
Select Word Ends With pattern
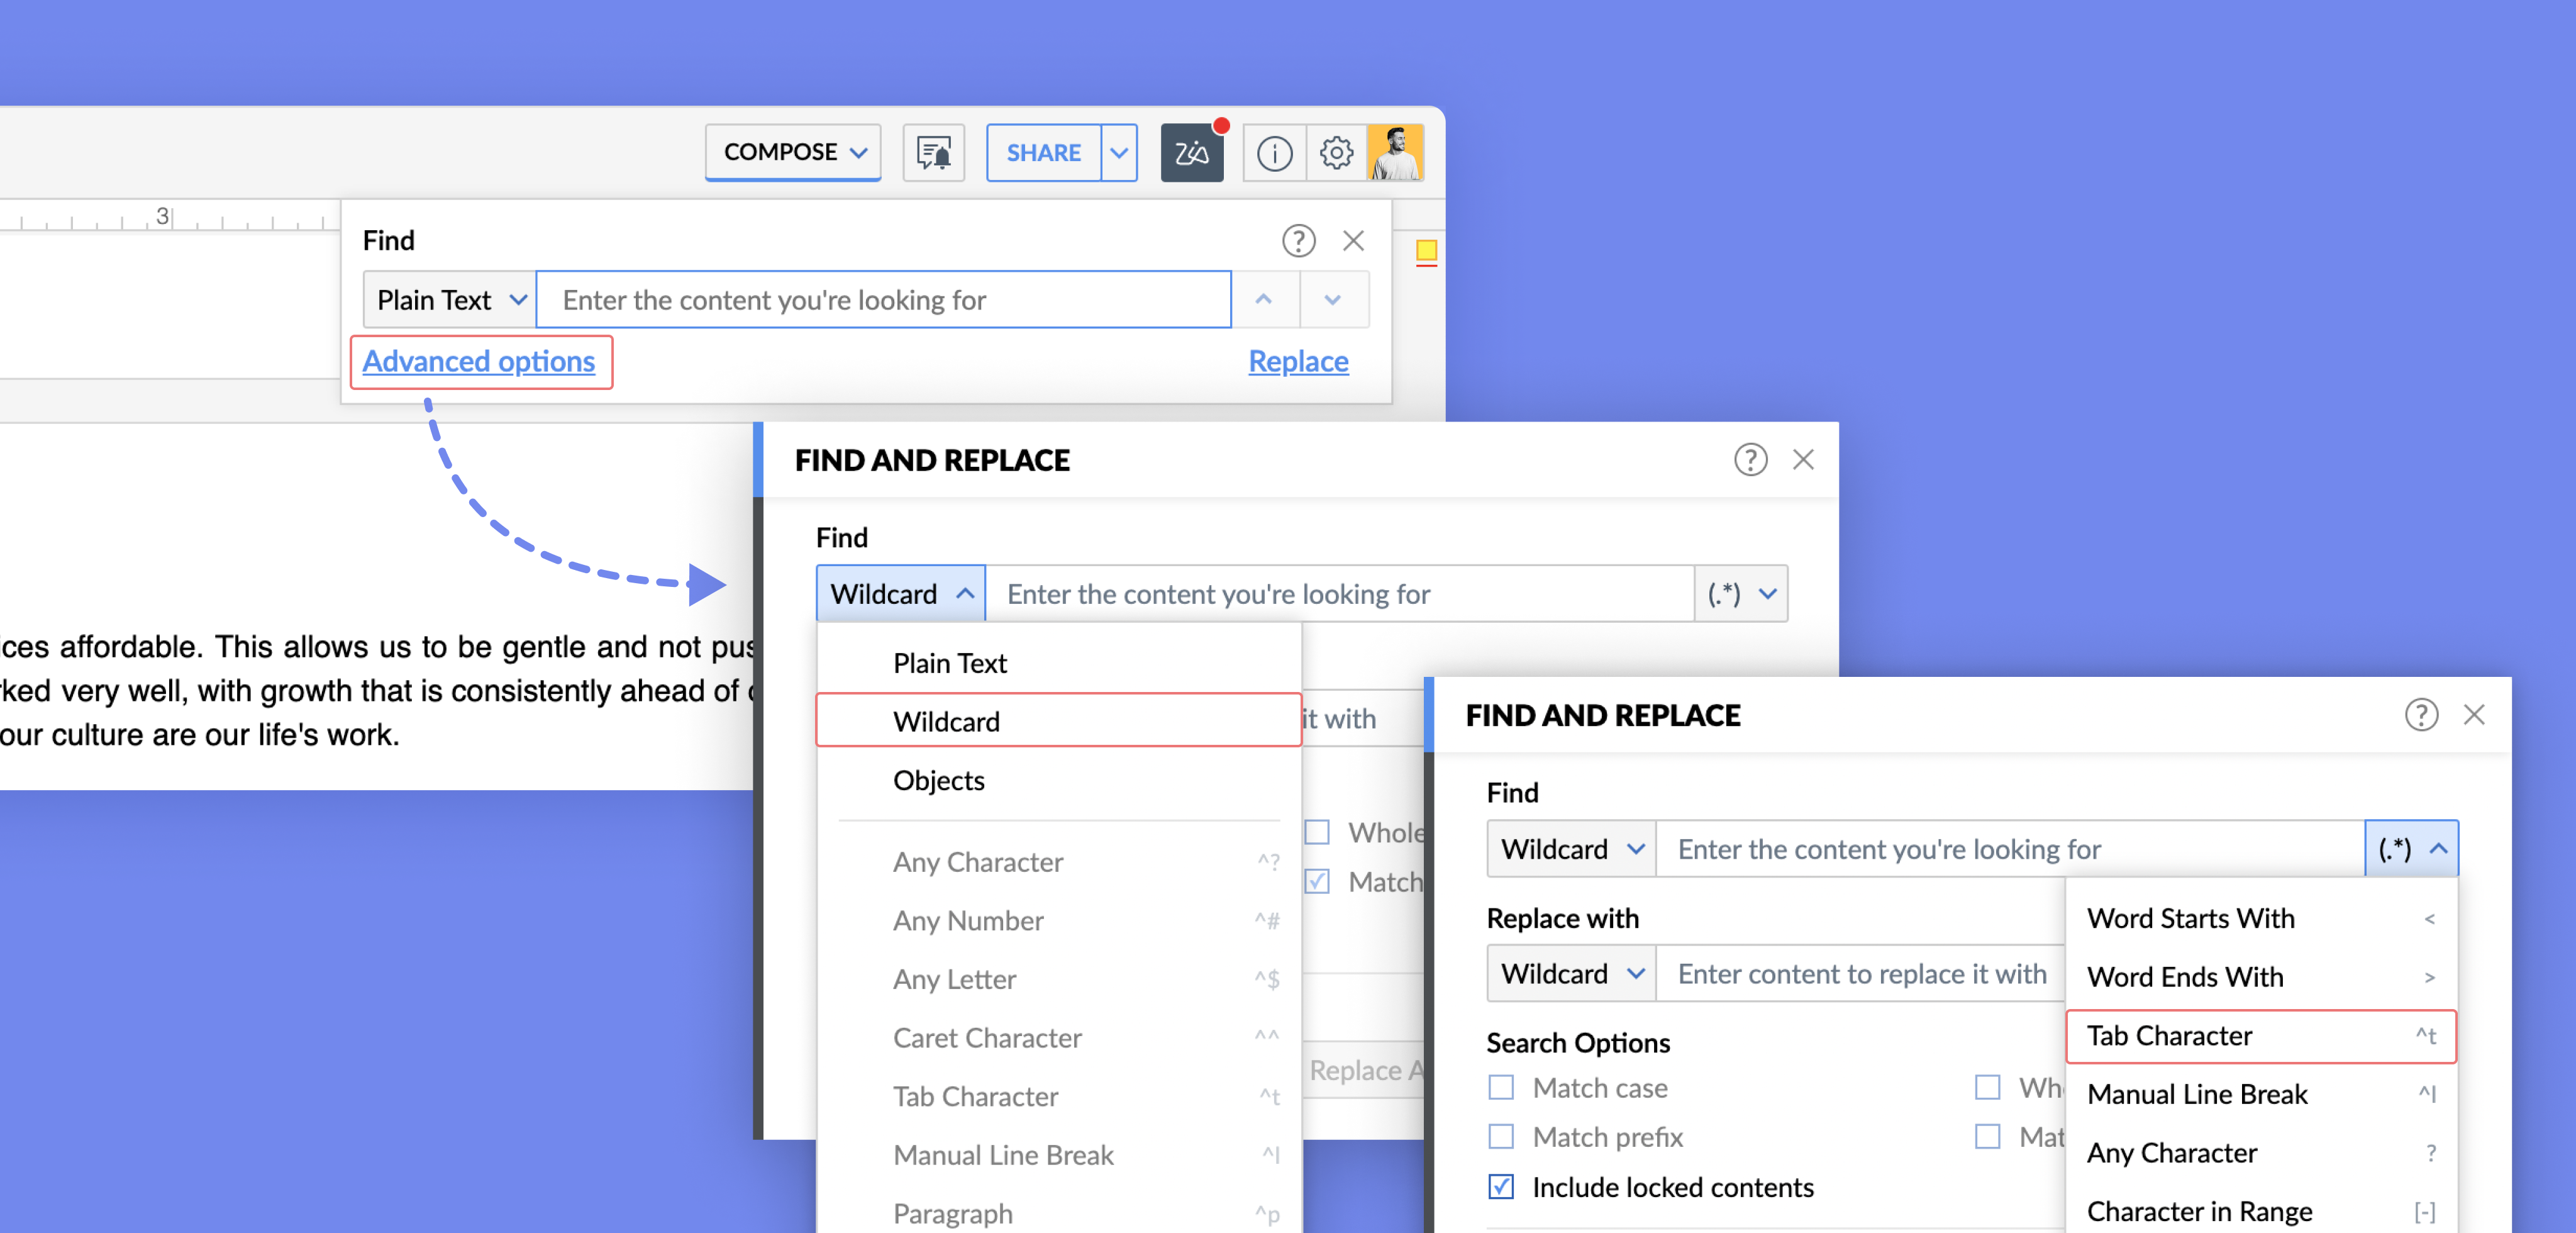(x=2261, y=977)
